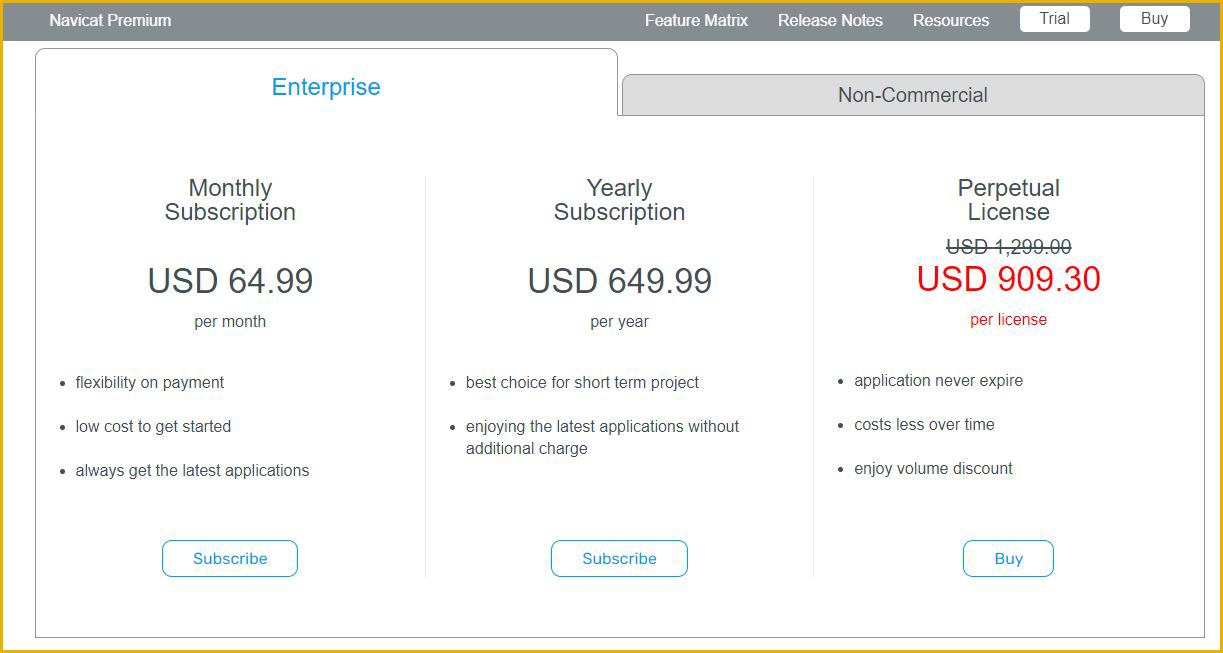
Task: Open the Resources menu item
Action: (x=951, y=20)
